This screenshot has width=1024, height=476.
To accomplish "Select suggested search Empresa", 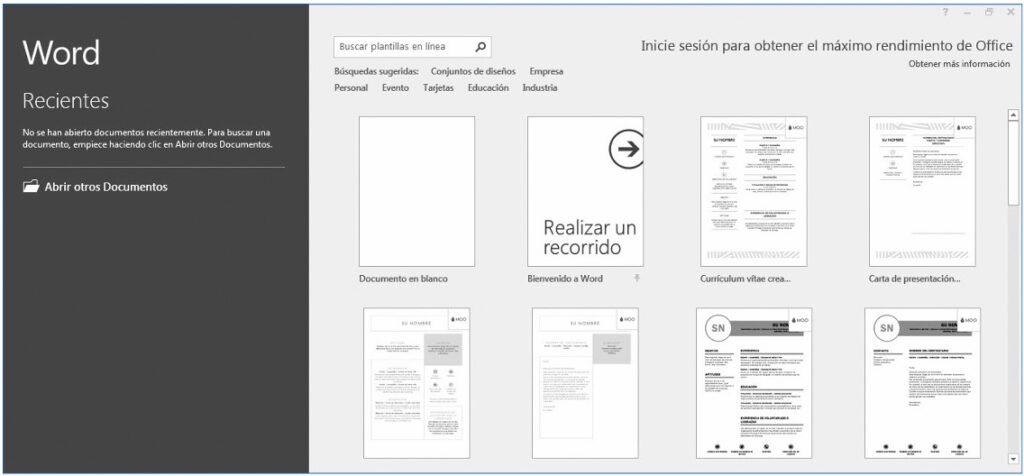I will click(546, 71).
